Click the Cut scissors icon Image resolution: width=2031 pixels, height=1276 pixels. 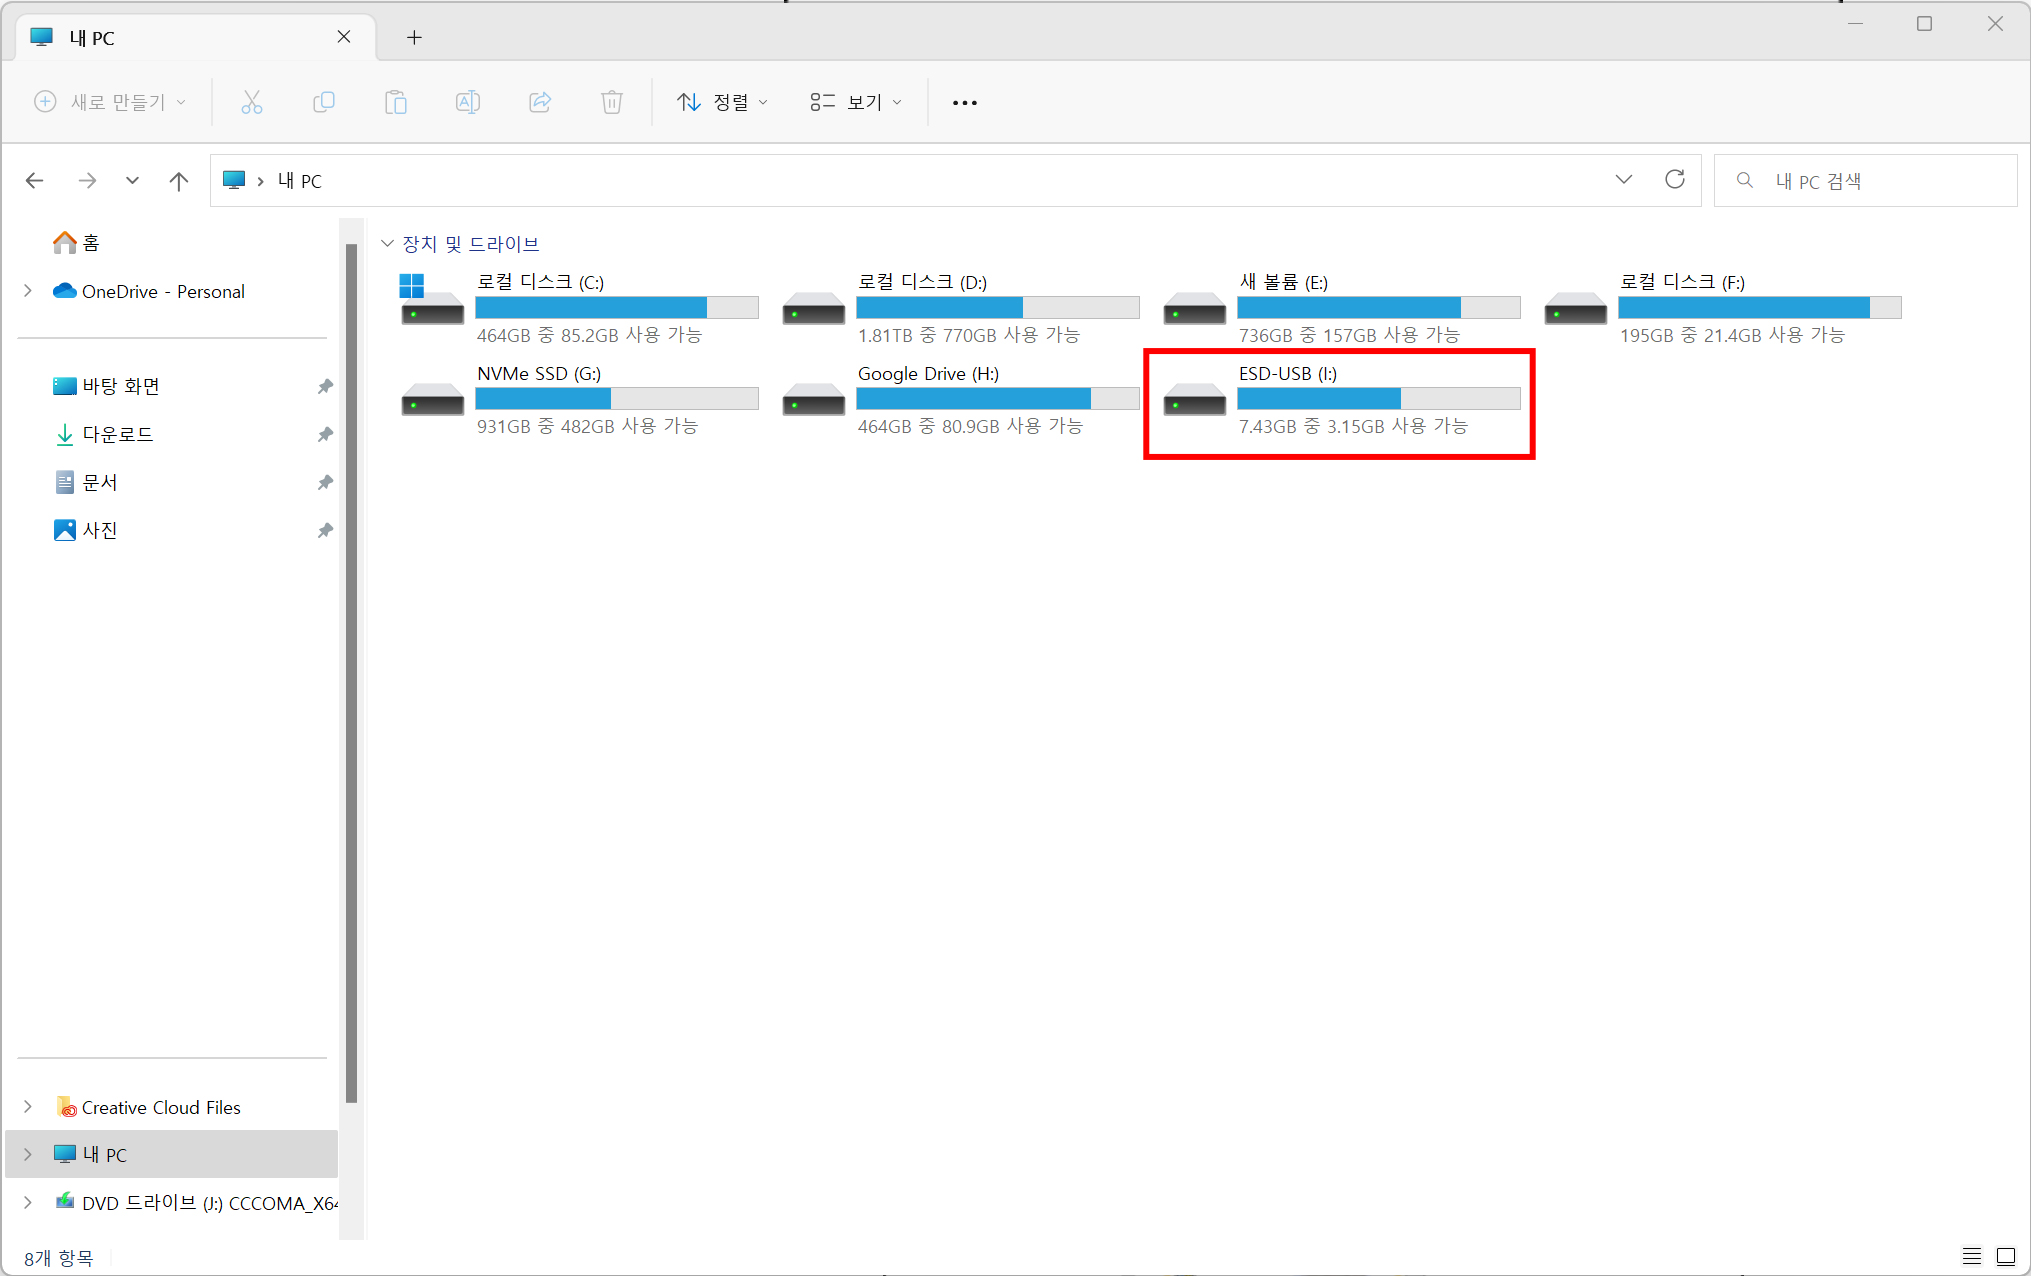251,102
